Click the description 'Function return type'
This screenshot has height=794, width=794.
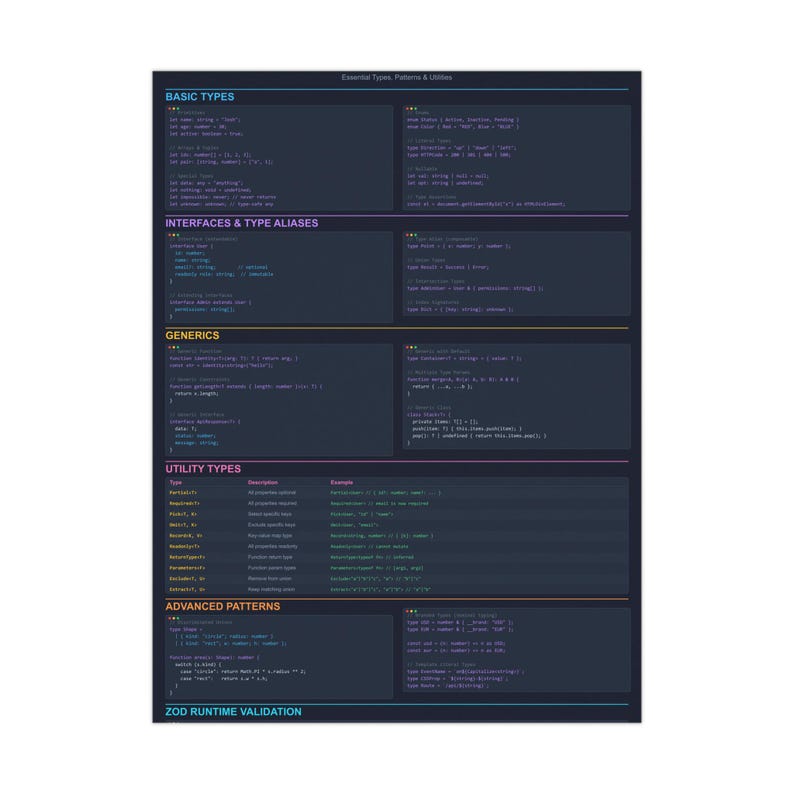(270, 557)
